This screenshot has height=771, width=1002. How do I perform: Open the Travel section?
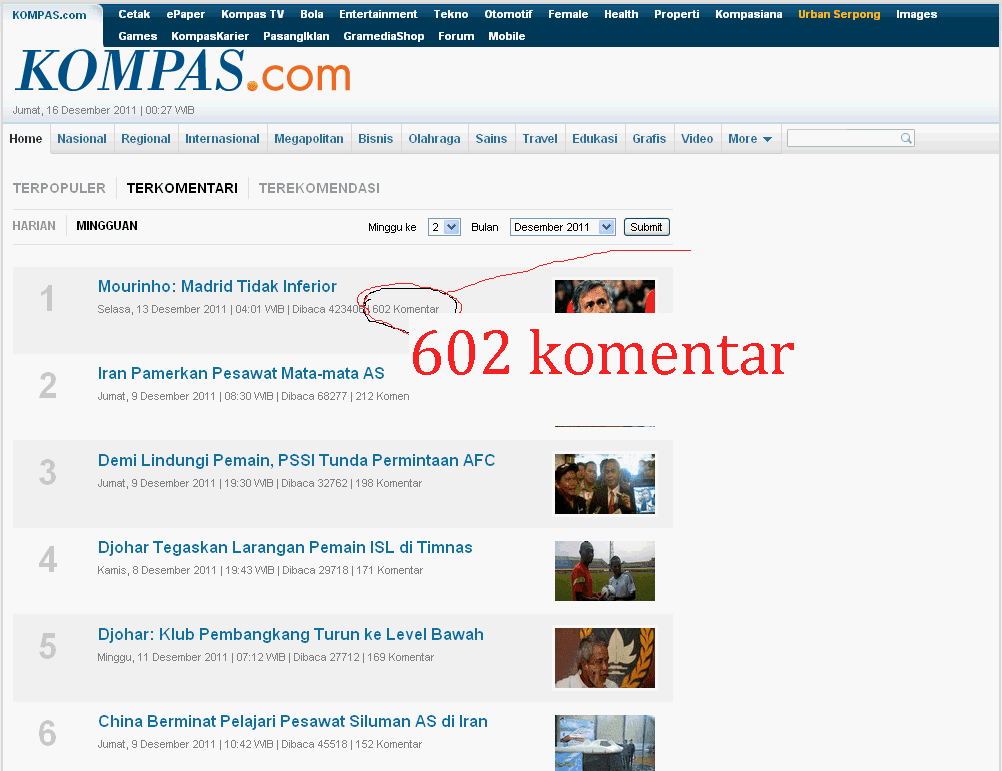[x=540, y=139]
